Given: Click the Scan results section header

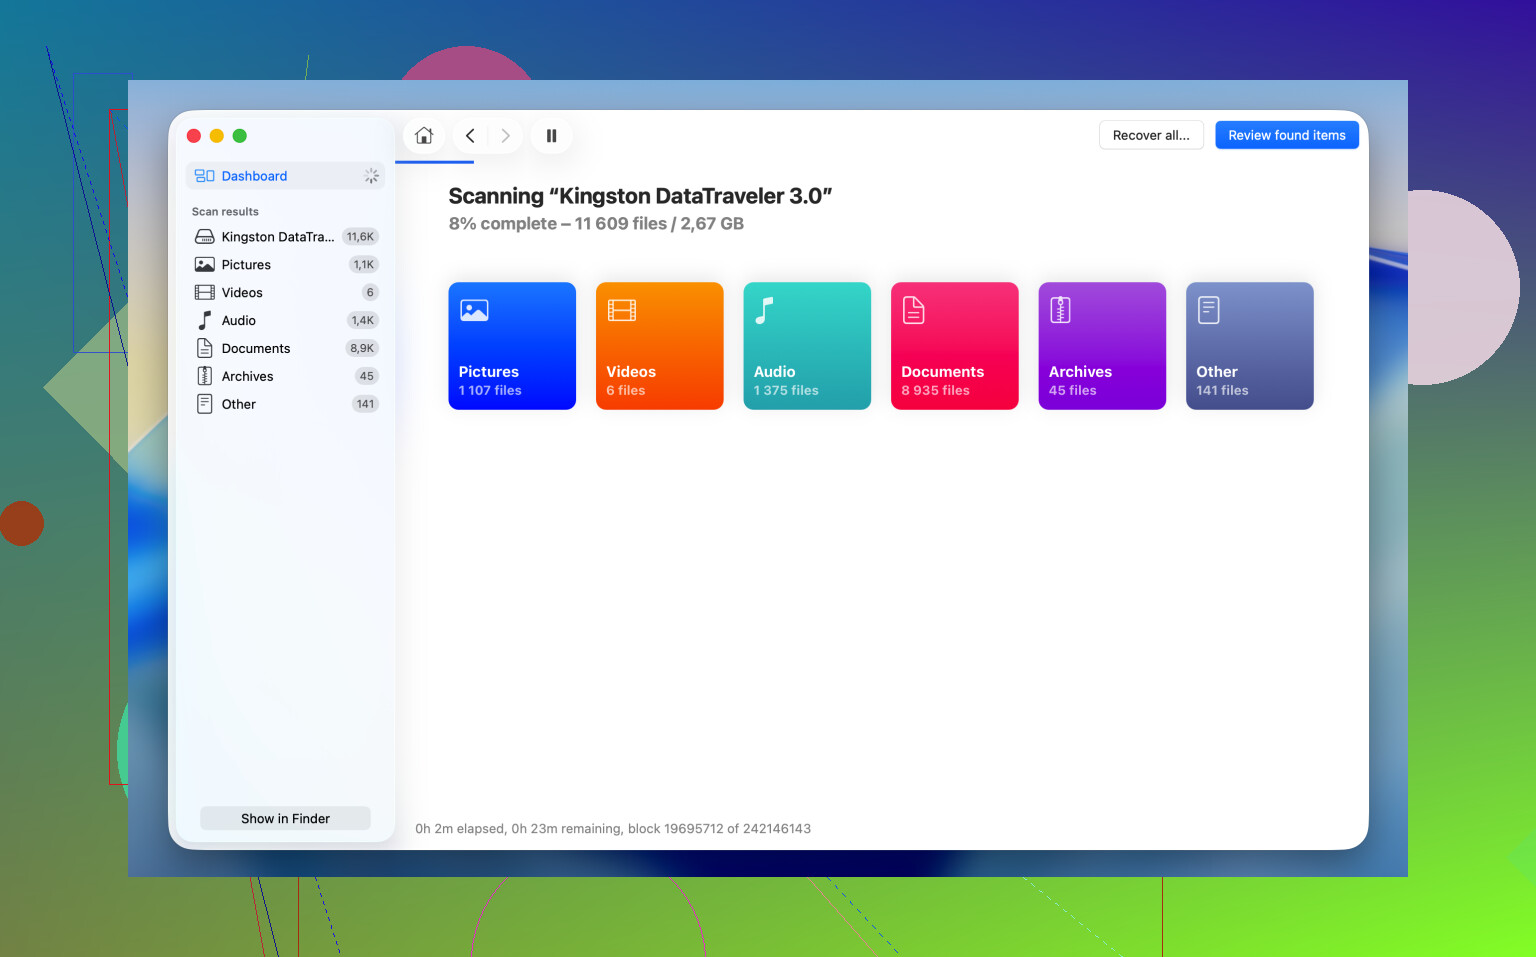Looking at the screenshot, I should (x=225, y=212).
